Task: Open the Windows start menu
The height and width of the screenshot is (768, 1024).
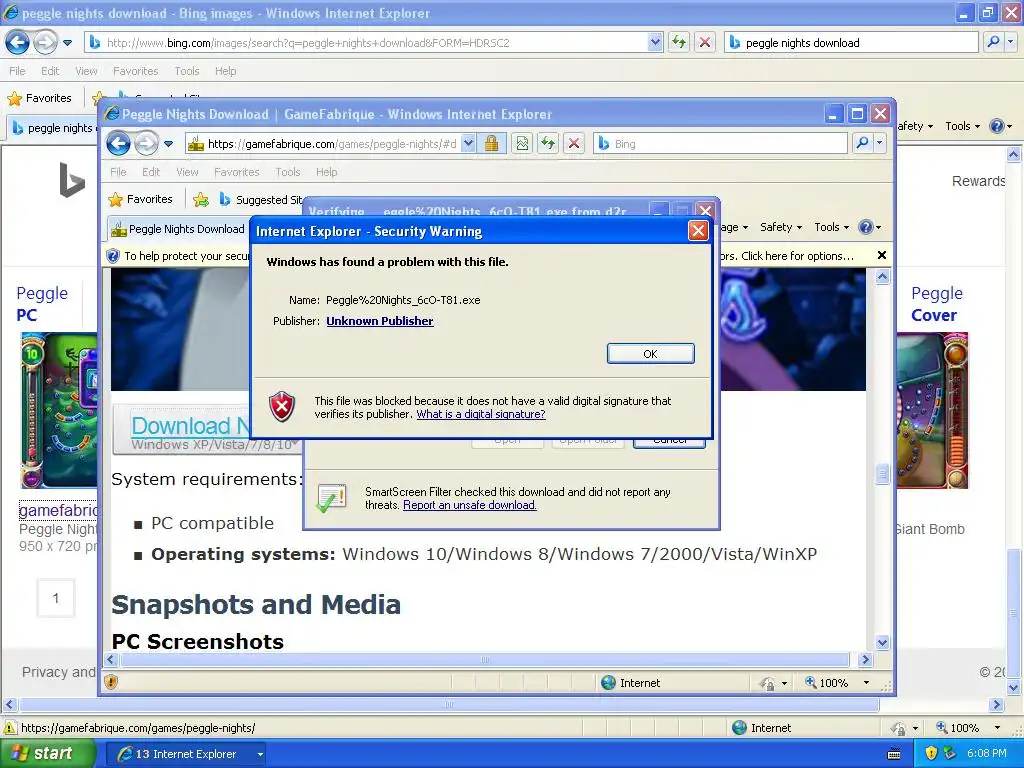Action: pyautogui.click(x=48, y=754)
